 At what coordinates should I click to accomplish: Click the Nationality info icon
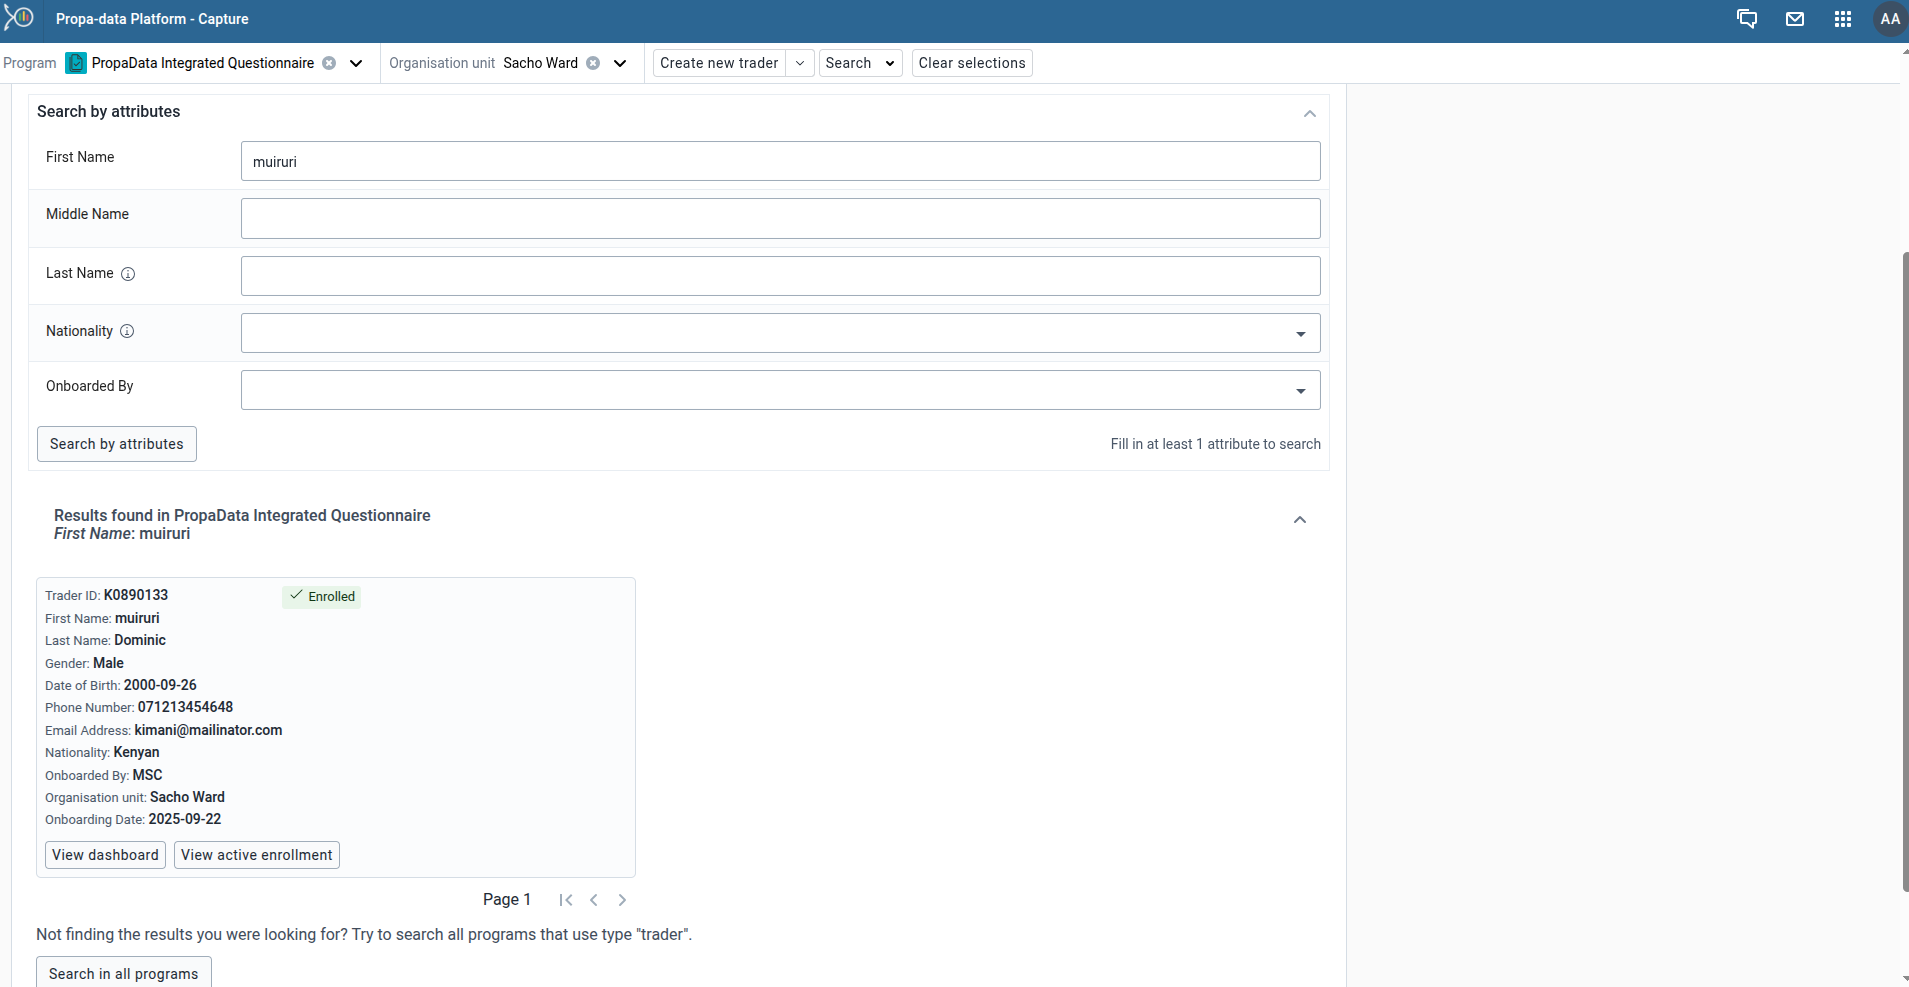pos(127,331)
